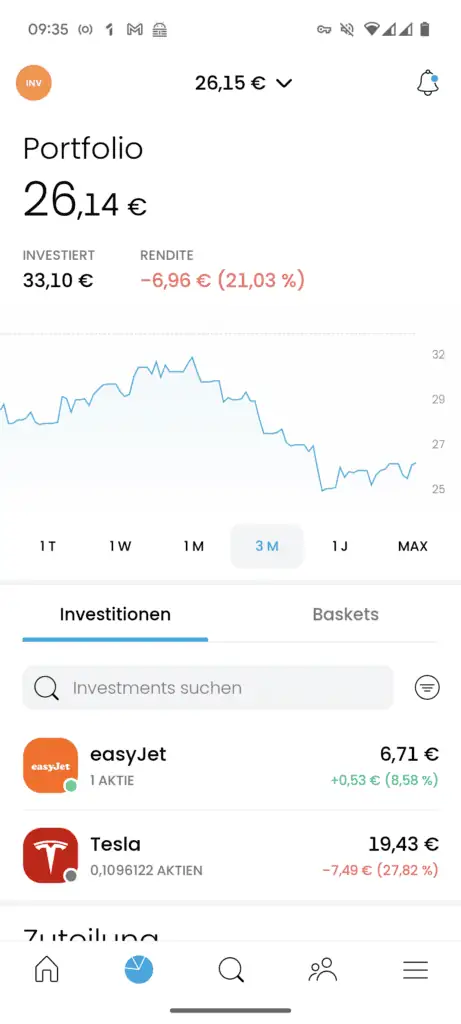Open the Tesla 19,43 € position

click(230, 856)
